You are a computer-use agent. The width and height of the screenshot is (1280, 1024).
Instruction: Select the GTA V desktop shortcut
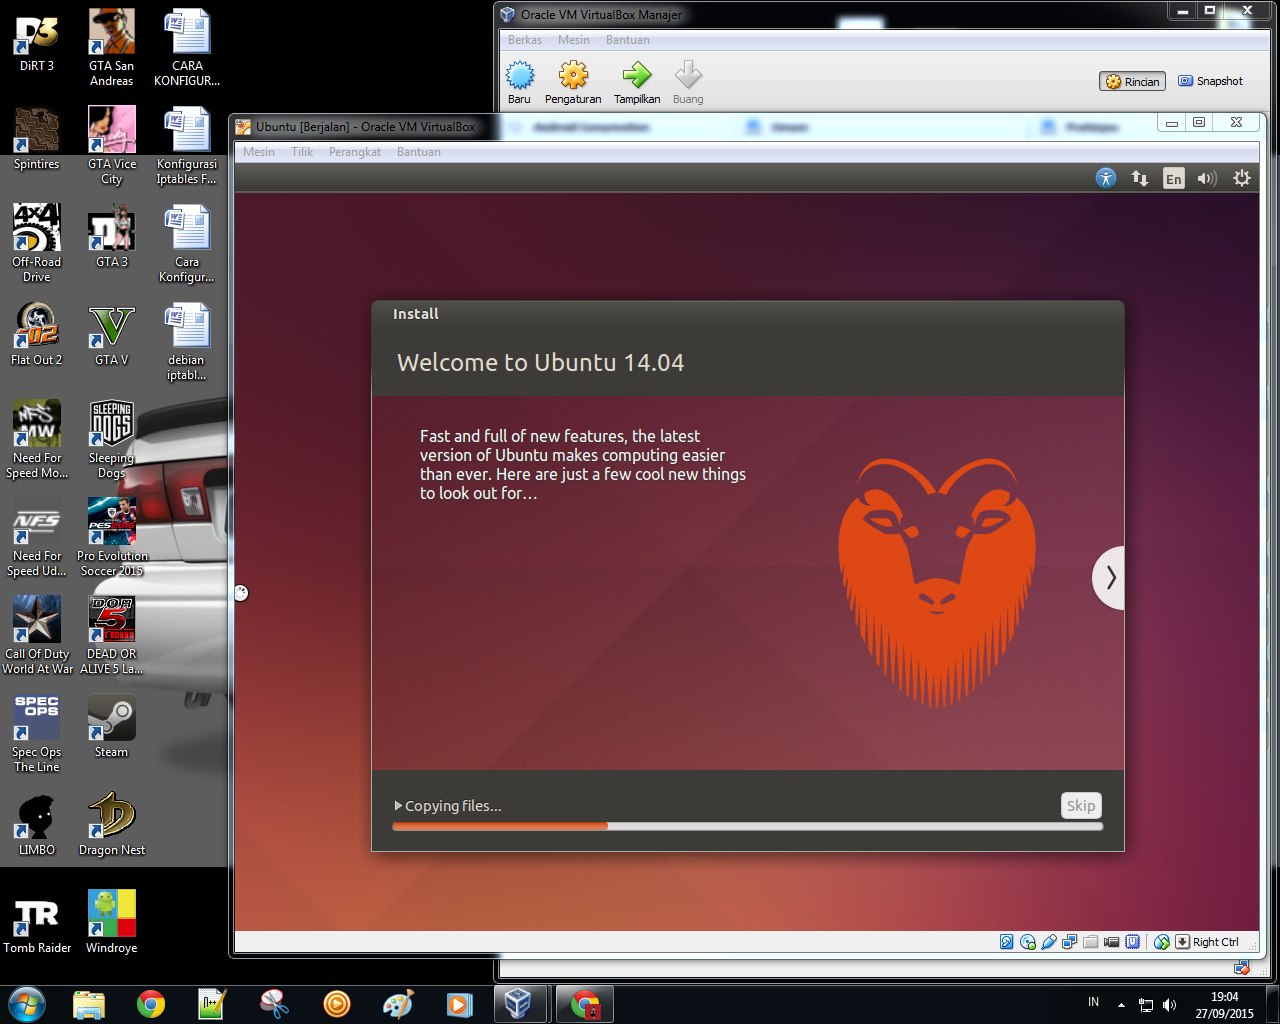click(x=112, y=336)
